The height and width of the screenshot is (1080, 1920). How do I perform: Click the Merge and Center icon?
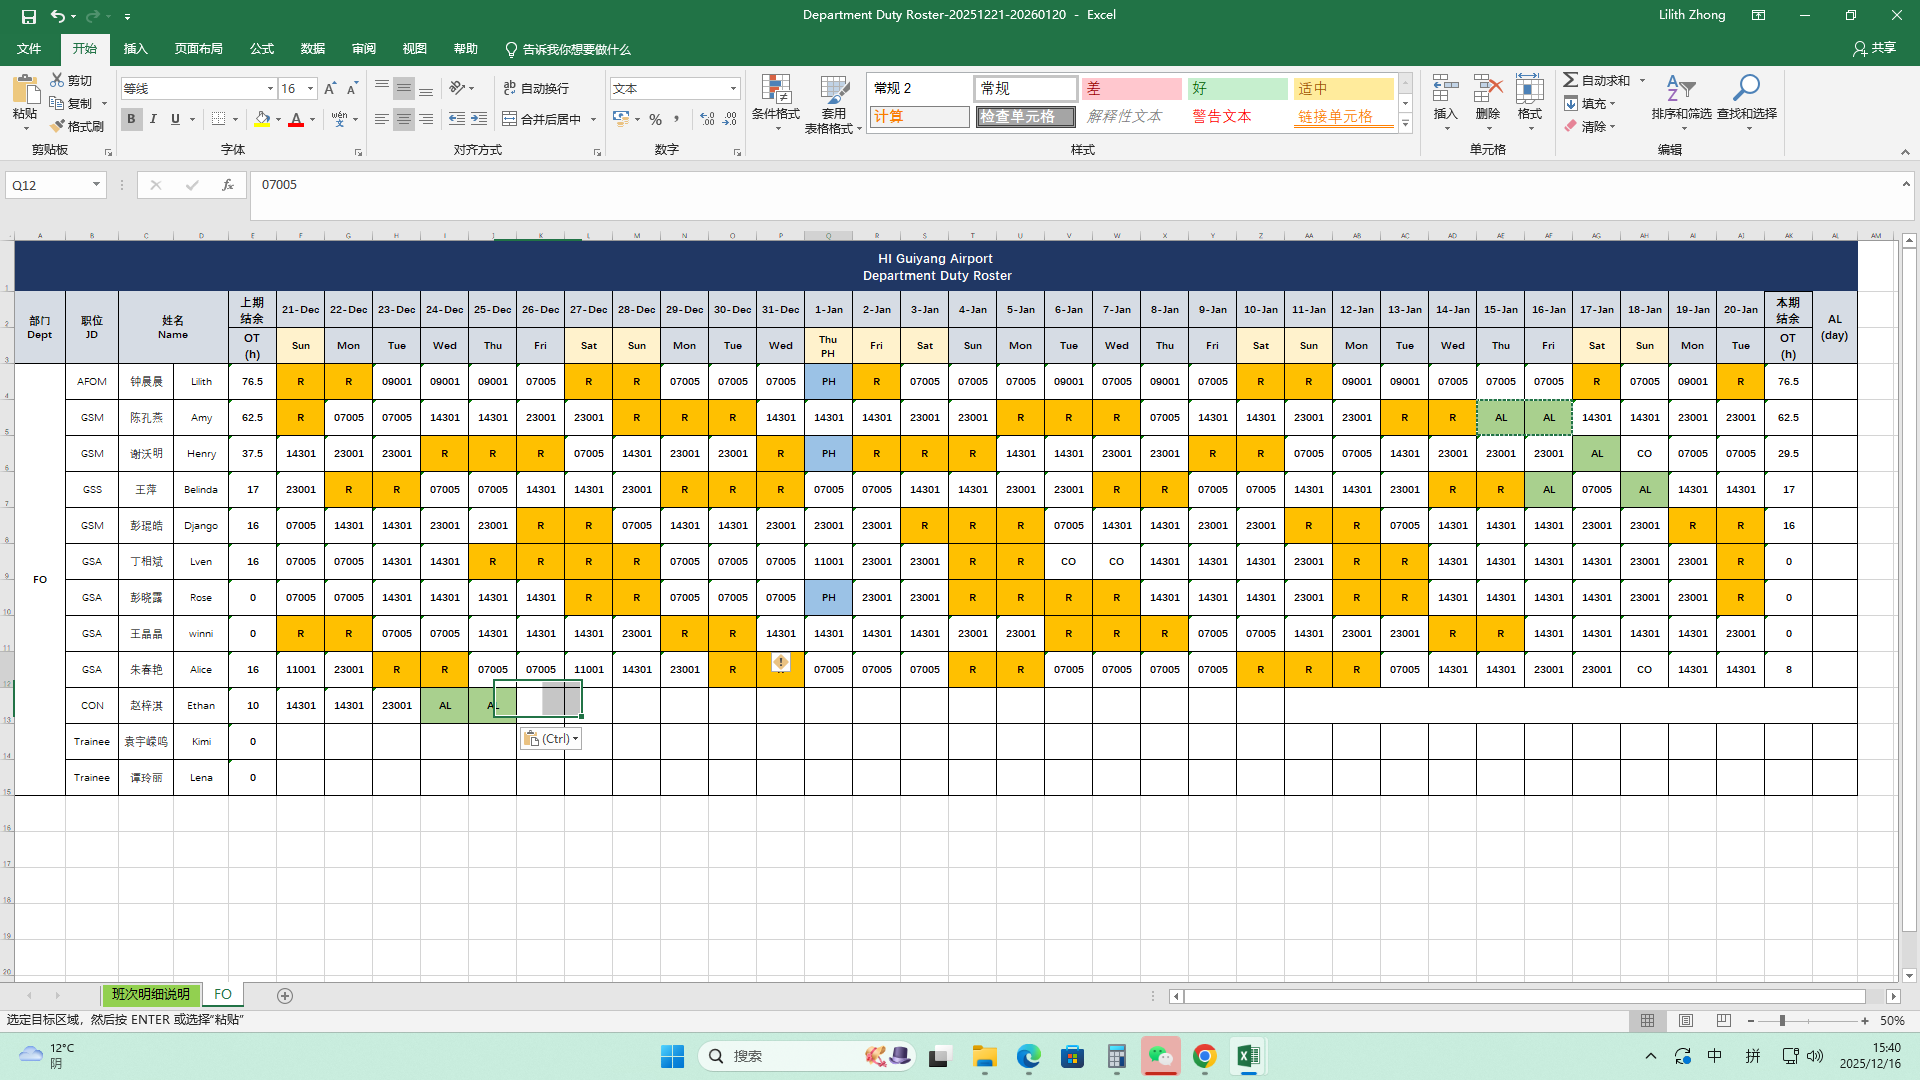(x=510, y=119)
